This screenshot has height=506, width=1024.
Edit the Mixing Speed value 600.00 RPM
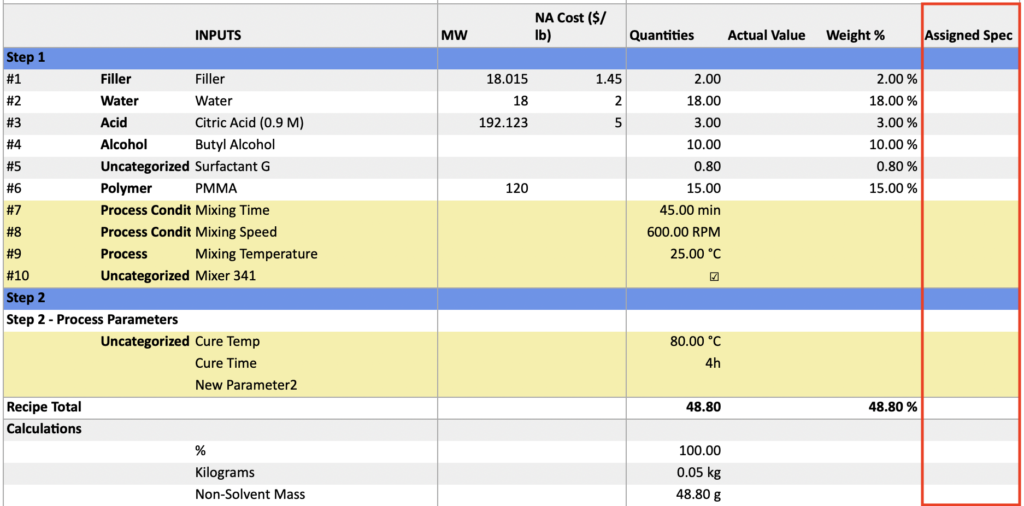pyautogui.click(x=684, y=232)
